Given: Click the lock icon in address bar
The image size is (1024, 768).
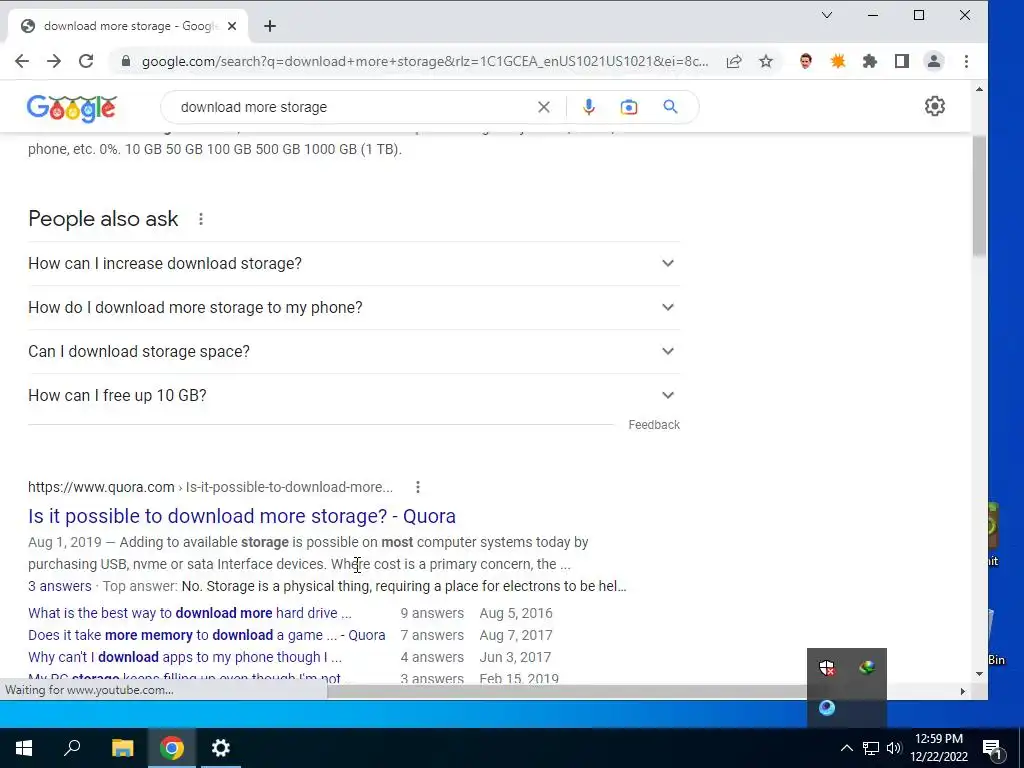Looking at the screenshot, I should pyautogui.click(x=126, y=61).
